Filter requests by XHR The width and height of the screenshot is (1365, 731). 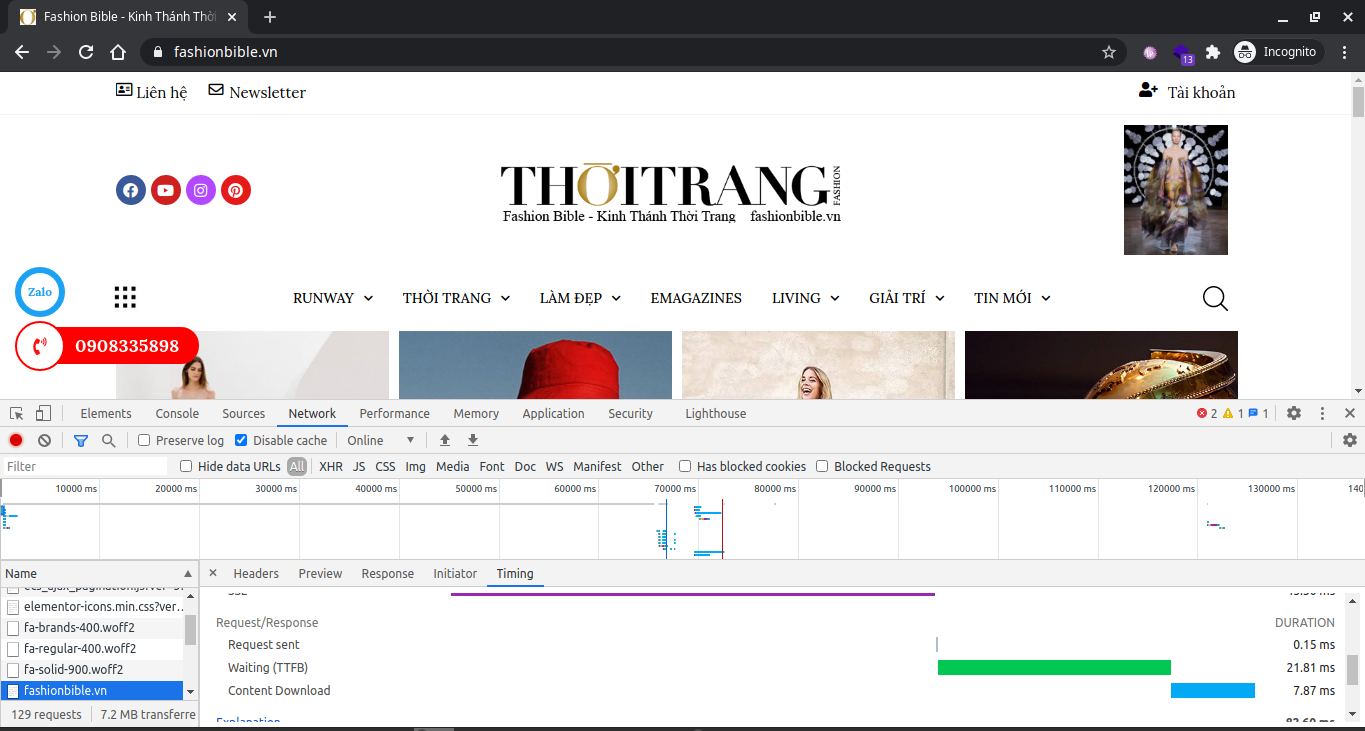click(x=331, y=466)
